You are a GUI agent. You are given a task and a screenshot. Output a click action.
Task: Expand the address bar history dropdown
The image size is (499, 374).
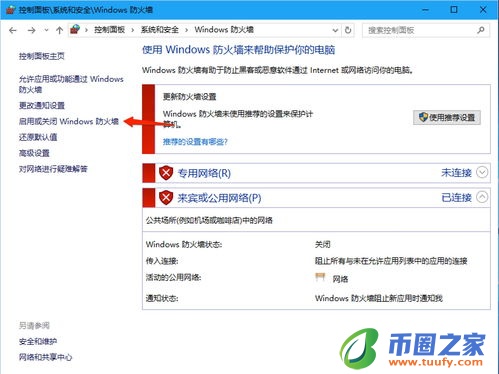[x=335, y=30]
